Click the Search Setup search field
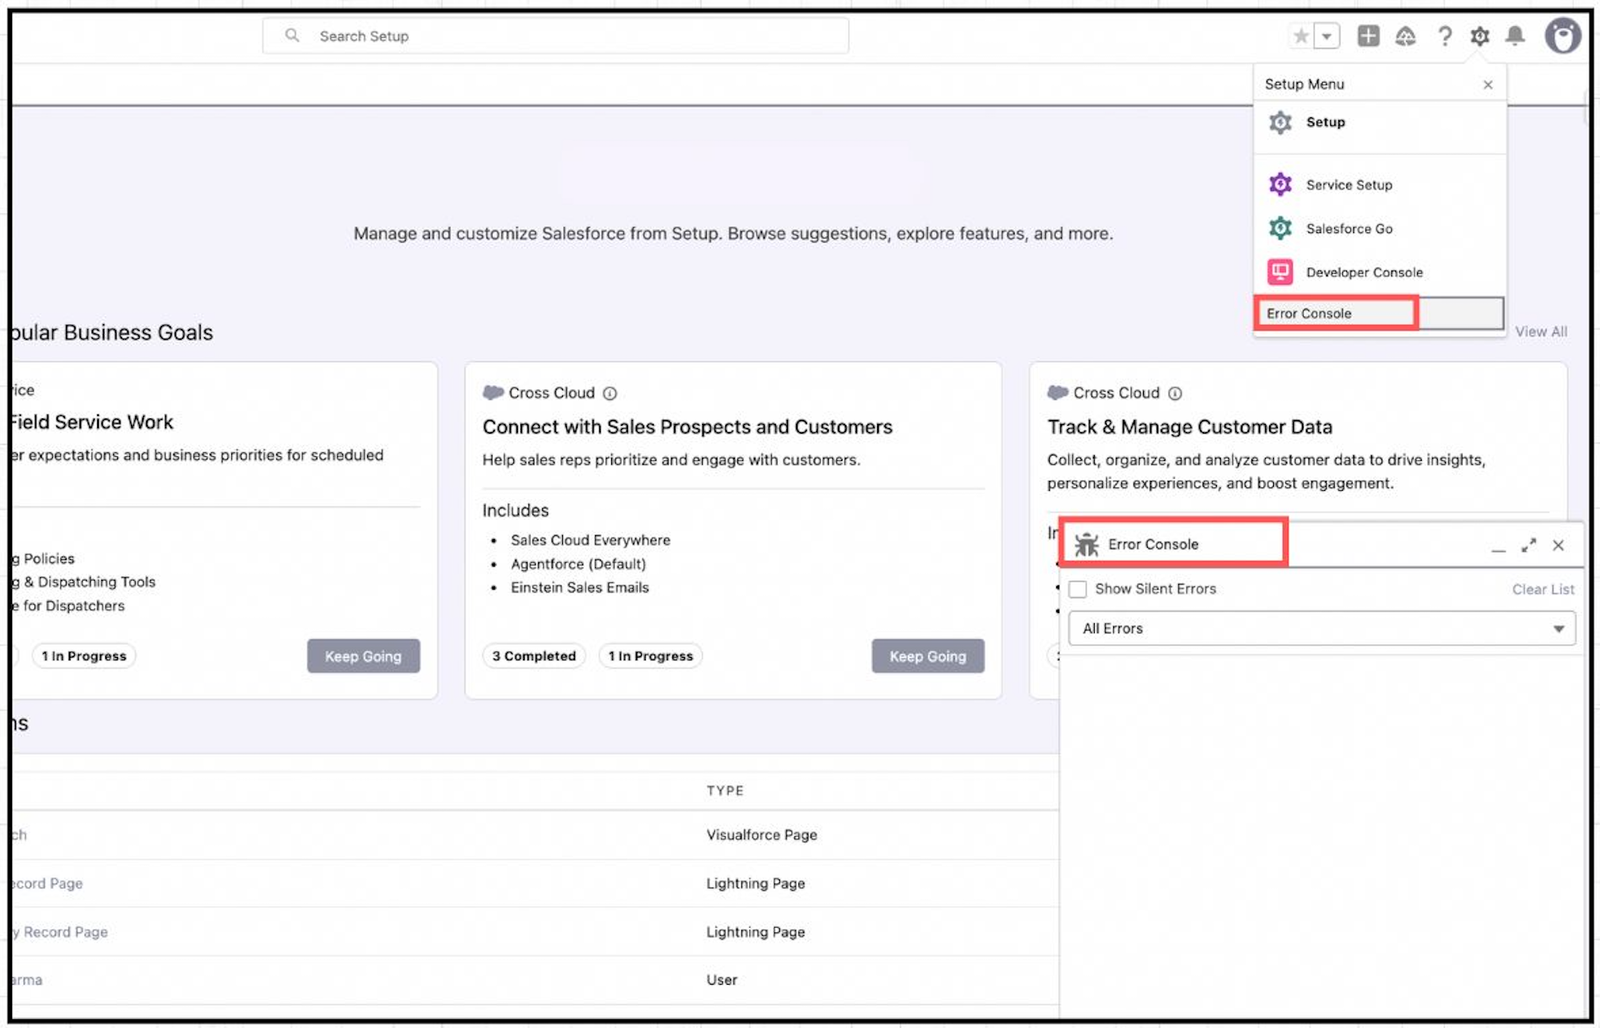The width and height of the screenshot is (1600, 1028). [556, 36]
